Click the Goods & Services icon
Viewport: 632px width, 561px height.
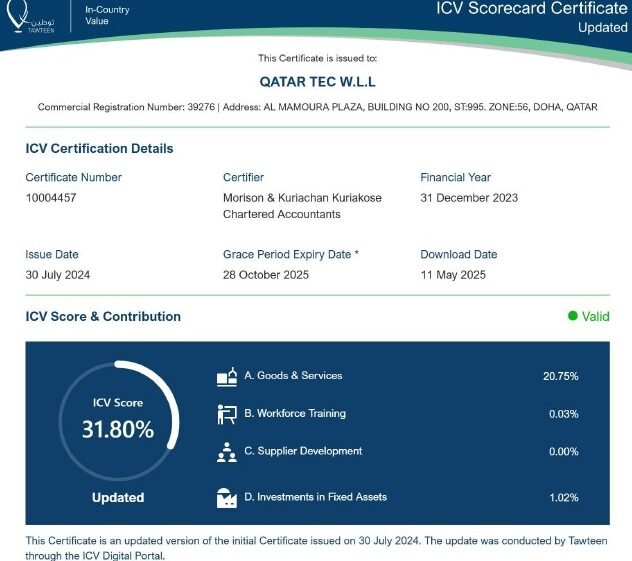click(227, 377)
